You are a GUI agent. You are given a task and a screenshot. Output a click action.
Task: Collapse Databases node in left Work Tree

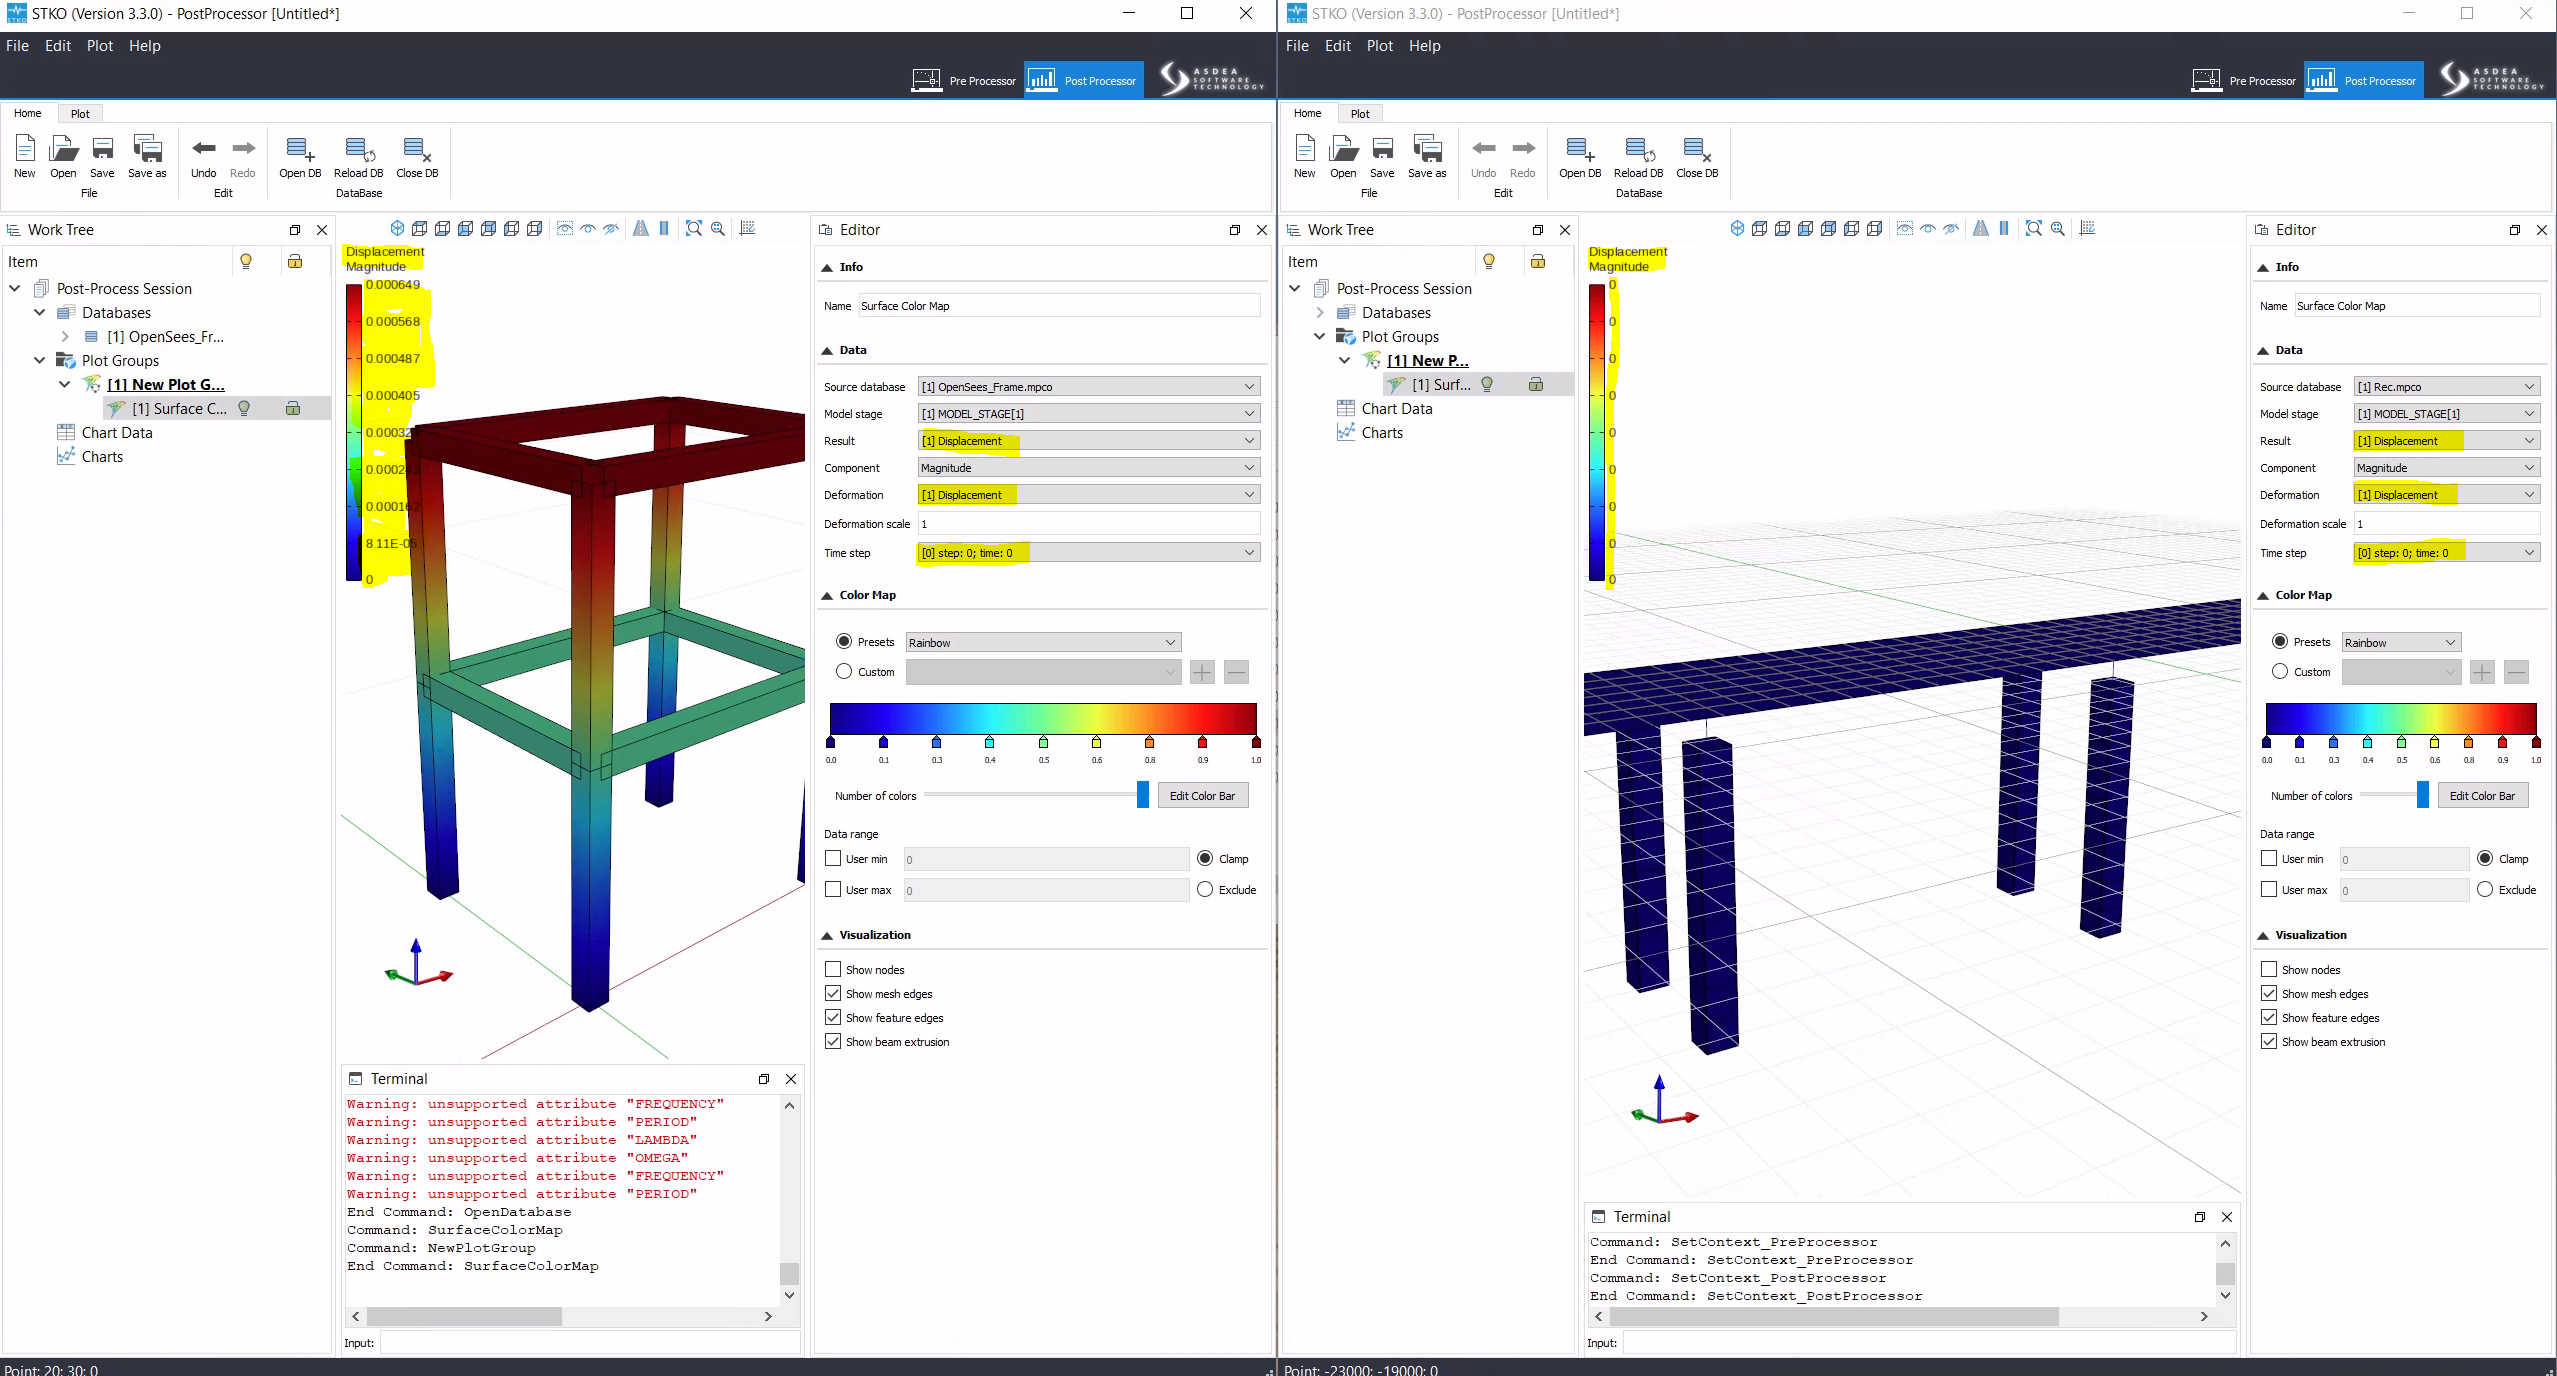40,312
